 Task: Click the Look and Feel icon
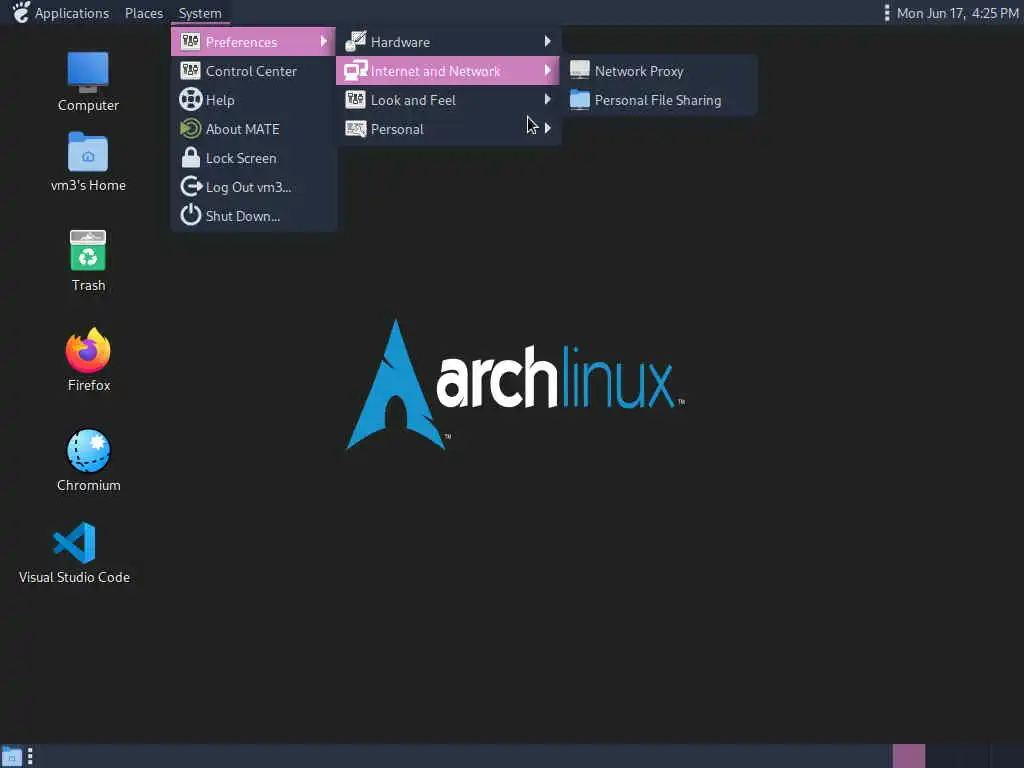click(x=355, y=99)
